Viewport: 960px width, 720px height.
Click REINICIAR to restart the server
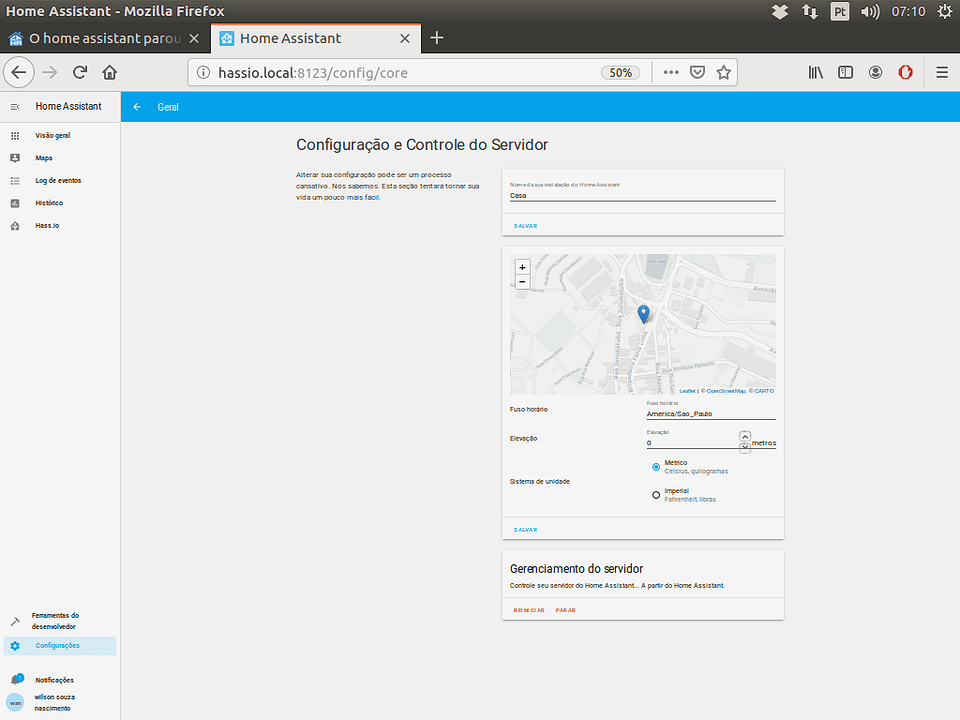click(529, 609)
